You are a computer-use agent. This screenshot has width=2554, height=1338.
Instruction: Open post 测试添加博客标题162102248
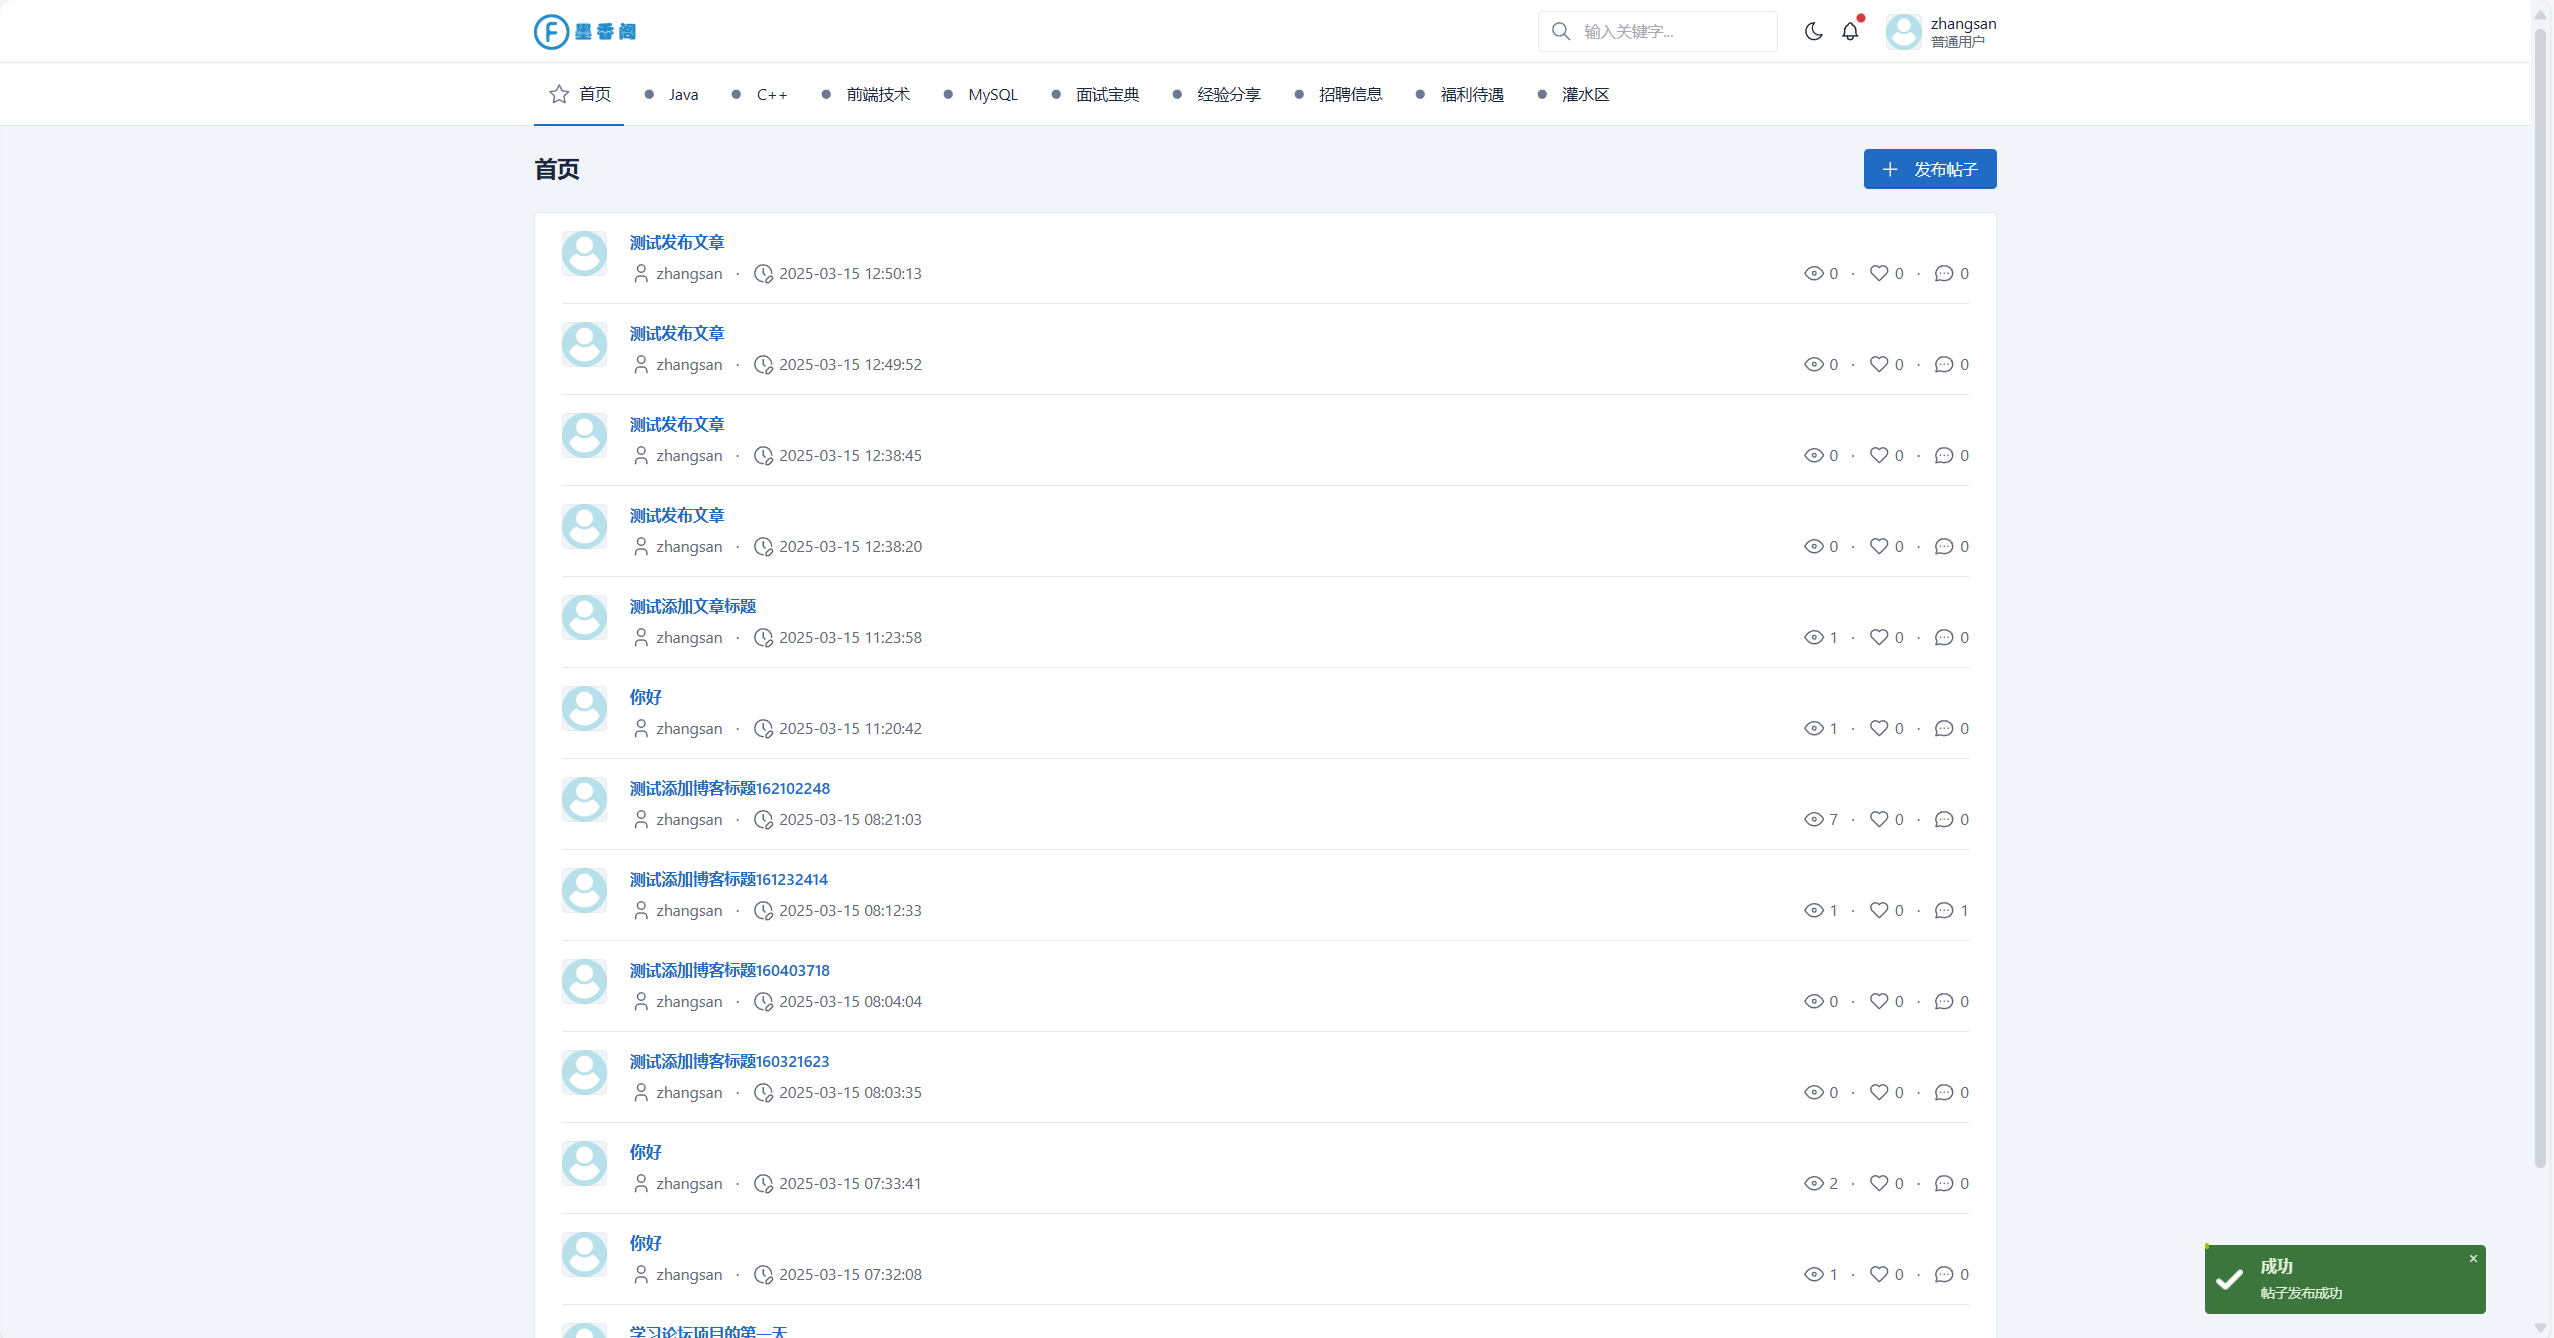[x=729, y=788]
